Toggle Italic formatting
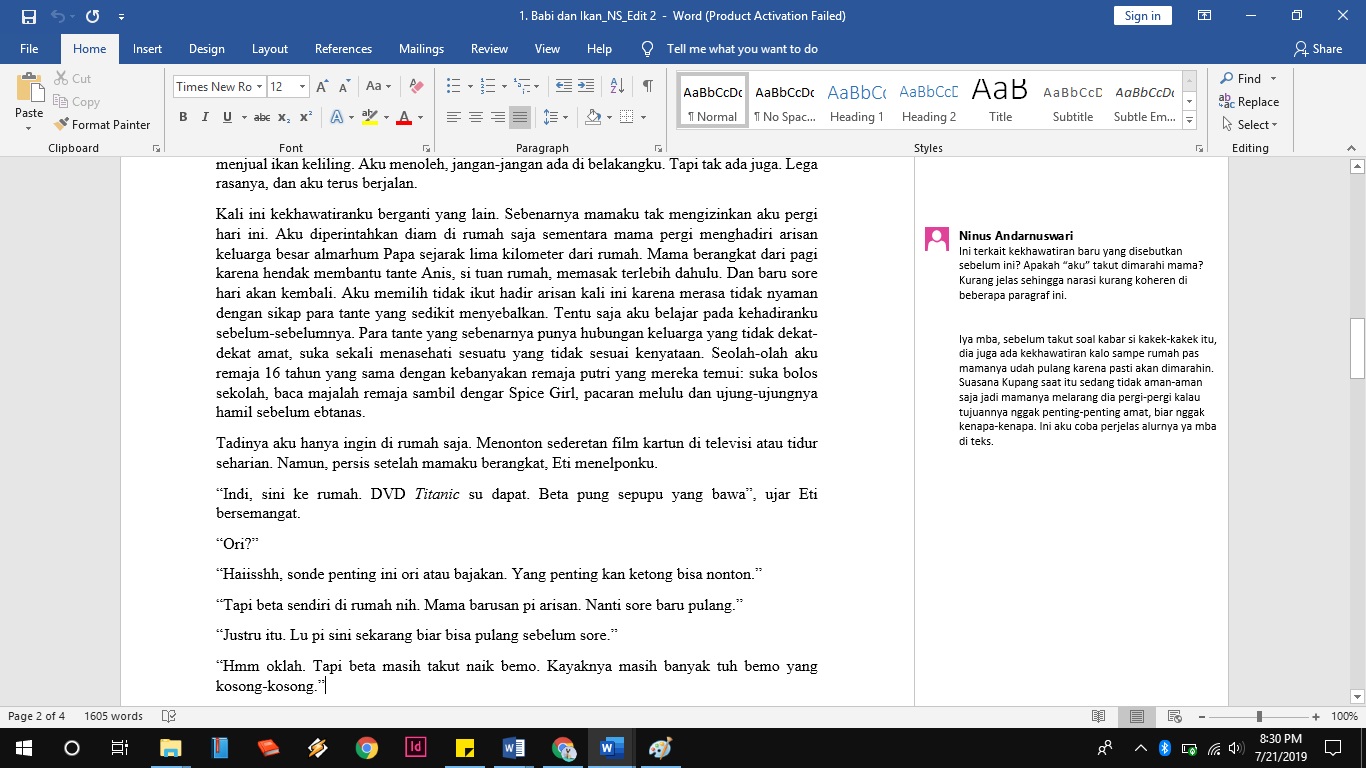 click(x=205, y=118)
